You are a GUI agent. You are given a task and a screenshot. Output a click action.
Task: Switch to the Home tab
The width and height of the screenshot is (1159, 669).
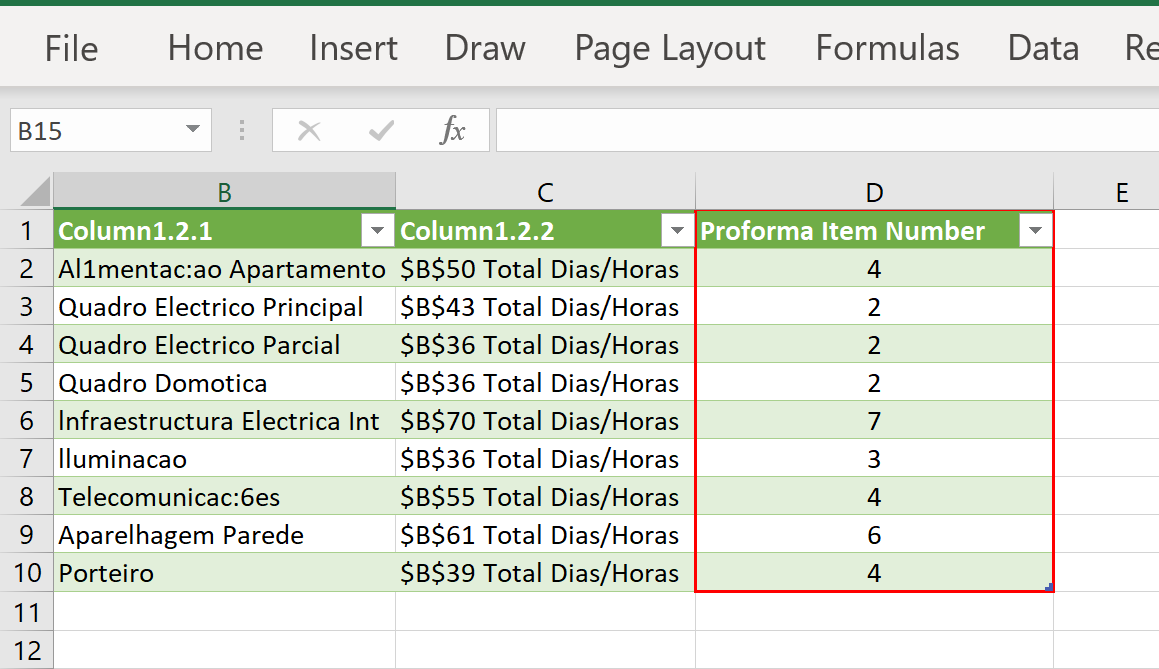pyautogui.click(x=215, y=48)
